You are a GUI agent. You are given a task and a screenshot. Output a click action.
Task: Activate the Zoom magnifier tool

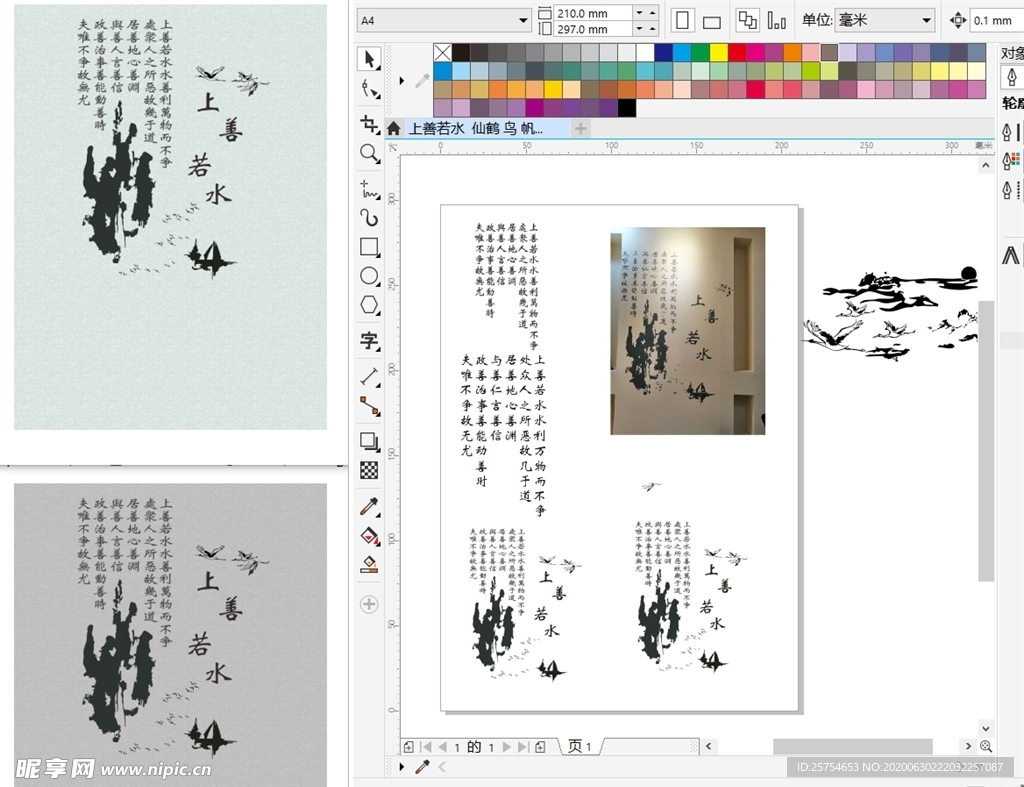click(x=370, y=153)
